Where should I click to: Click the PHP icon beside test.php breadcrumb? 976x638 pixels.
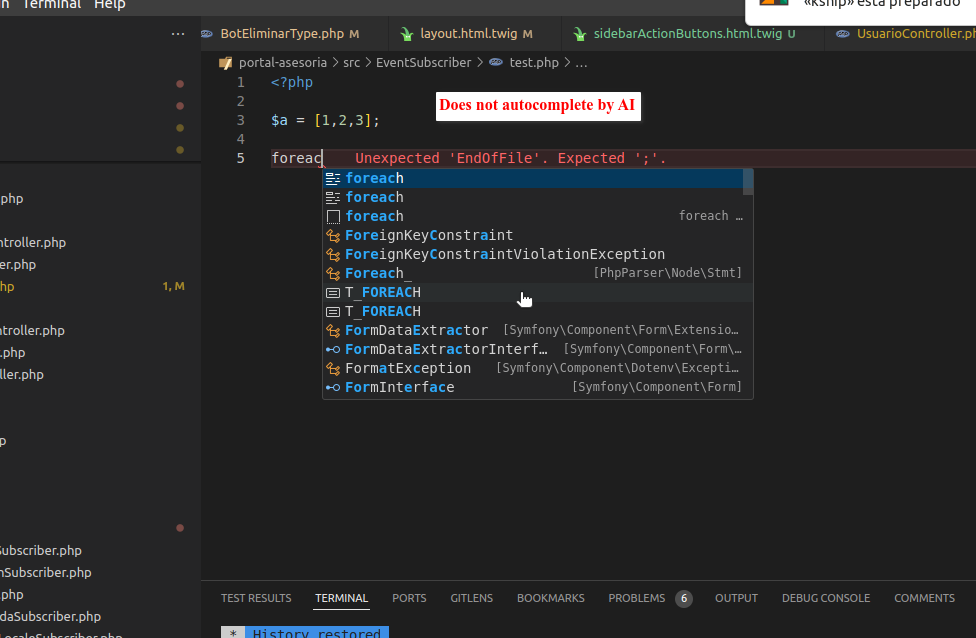496,62
